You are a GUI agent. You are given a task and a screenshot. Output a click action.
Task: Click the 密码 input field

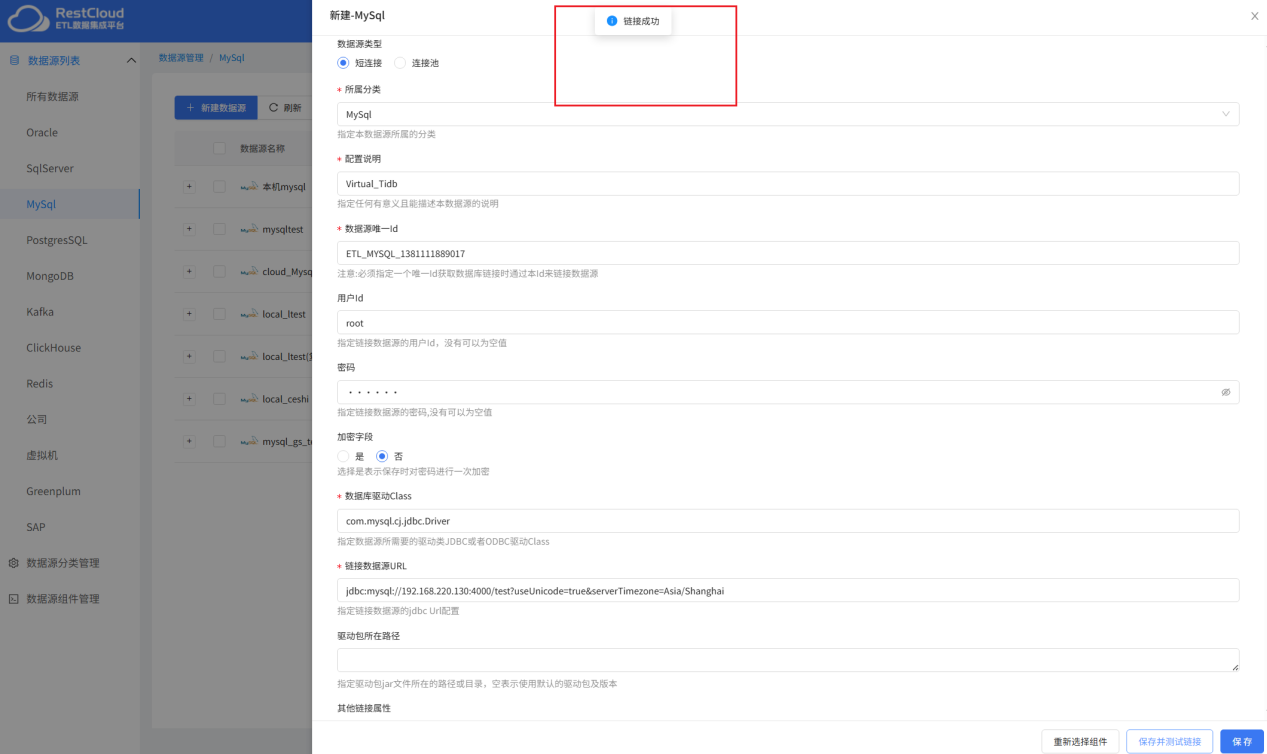(788, 392)
